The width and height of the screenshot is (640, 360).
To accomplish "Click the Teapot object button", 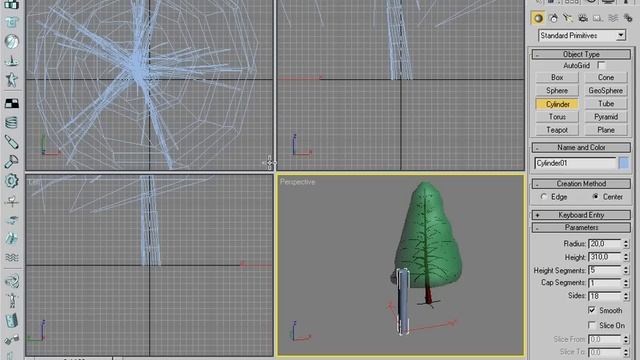I will [557, 130].
